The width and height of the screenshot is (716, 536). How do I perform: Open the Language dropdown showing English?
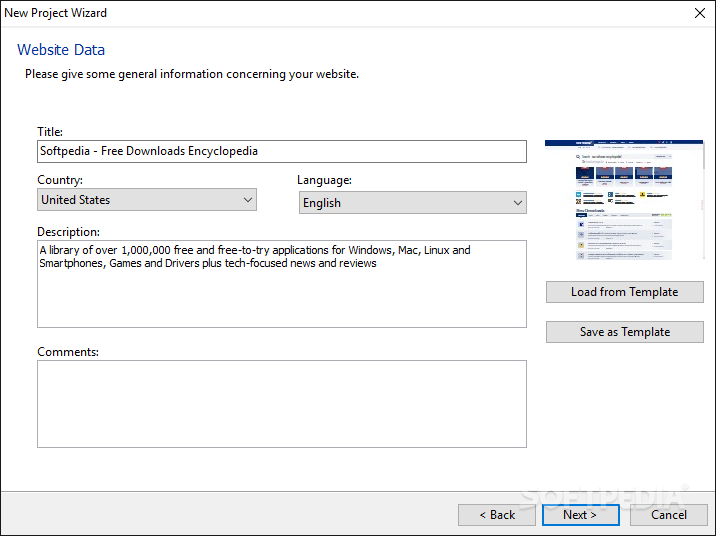413,203
